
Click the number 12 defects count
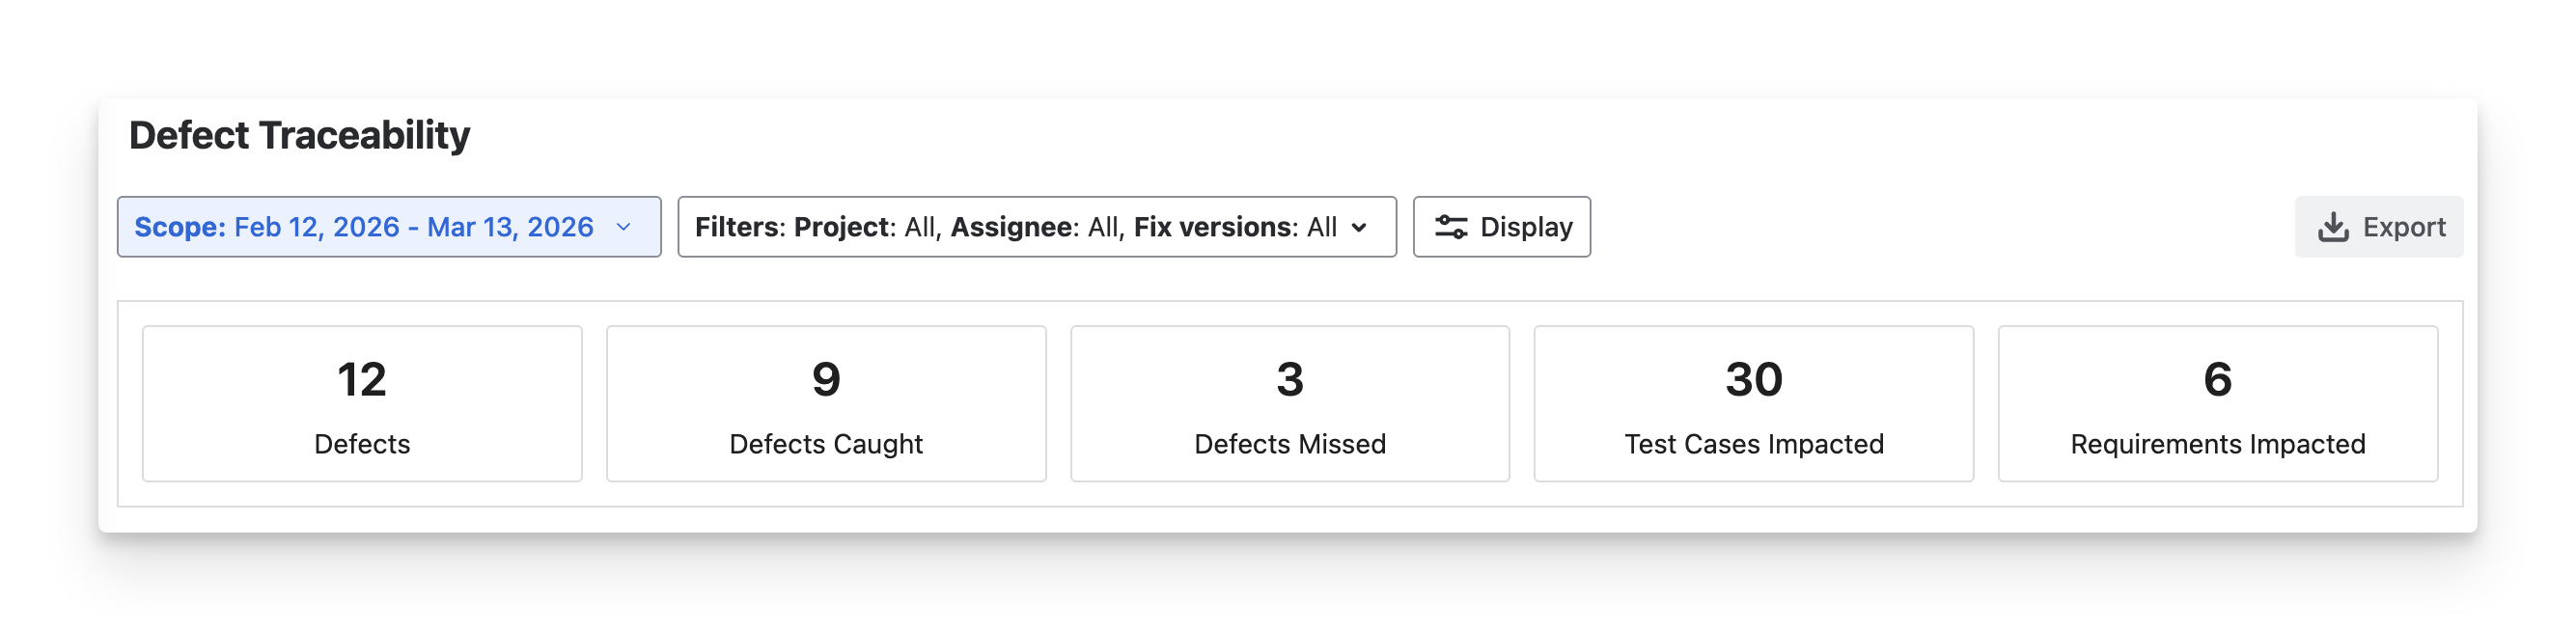[x=362, y=380]
